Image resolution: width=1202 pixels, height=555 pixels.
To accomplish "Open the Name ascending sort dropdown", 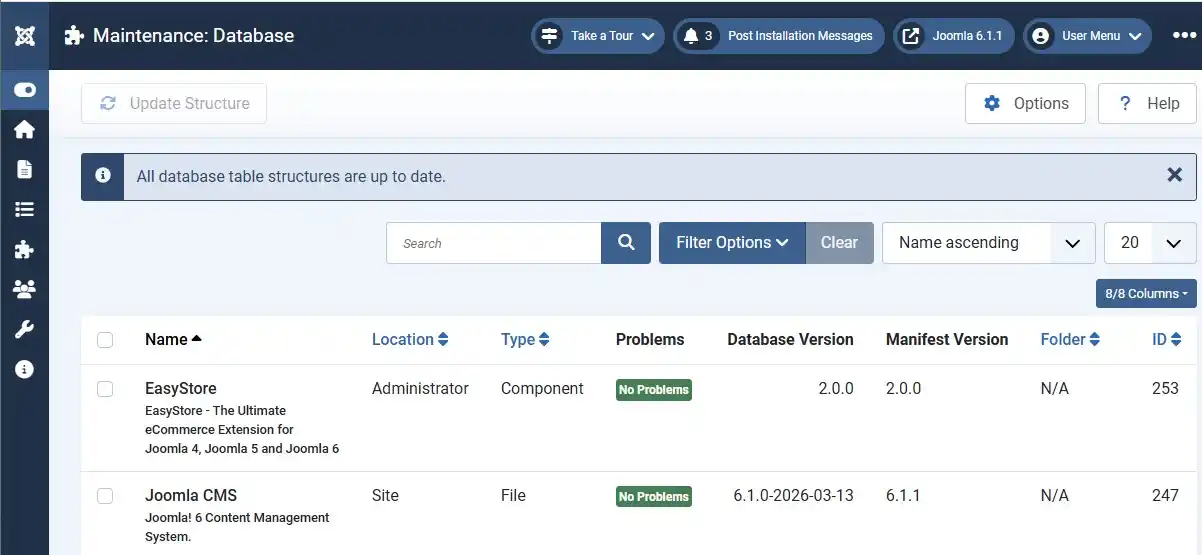I will click(989, 243).
